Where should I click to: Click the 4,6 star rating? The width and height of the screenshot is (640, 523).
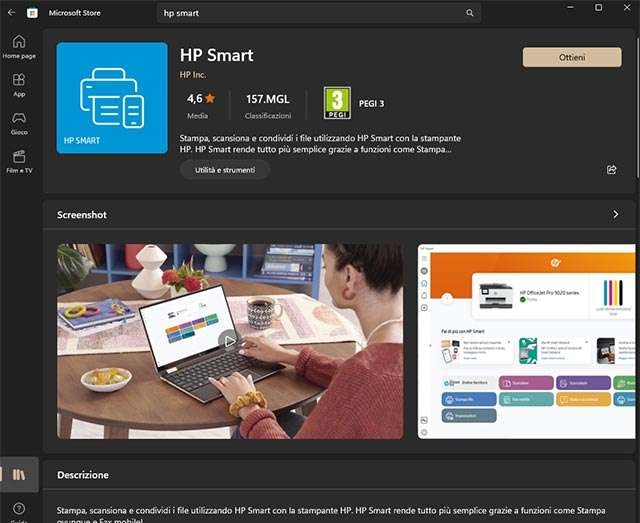click(x=201, y=99)
